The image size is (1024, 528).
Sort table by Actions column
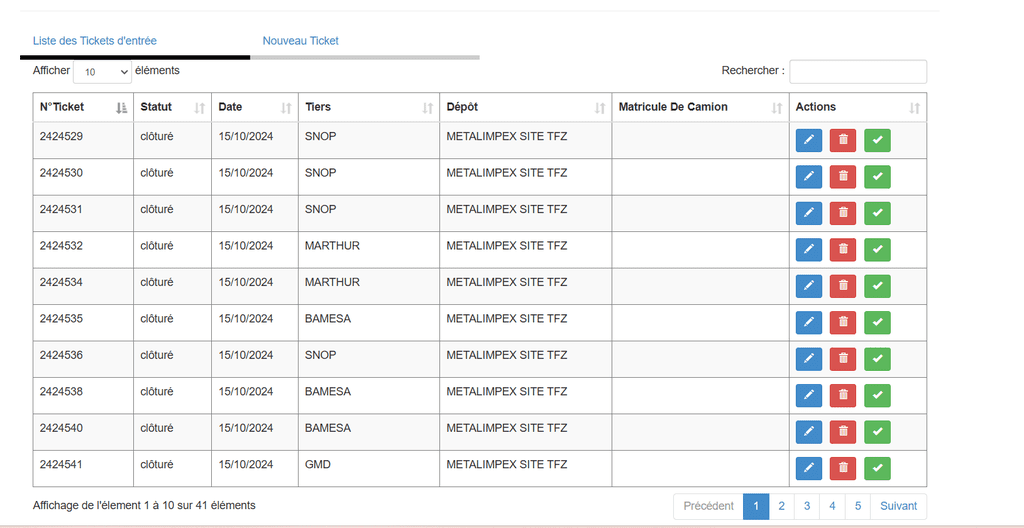click(857, 107)
